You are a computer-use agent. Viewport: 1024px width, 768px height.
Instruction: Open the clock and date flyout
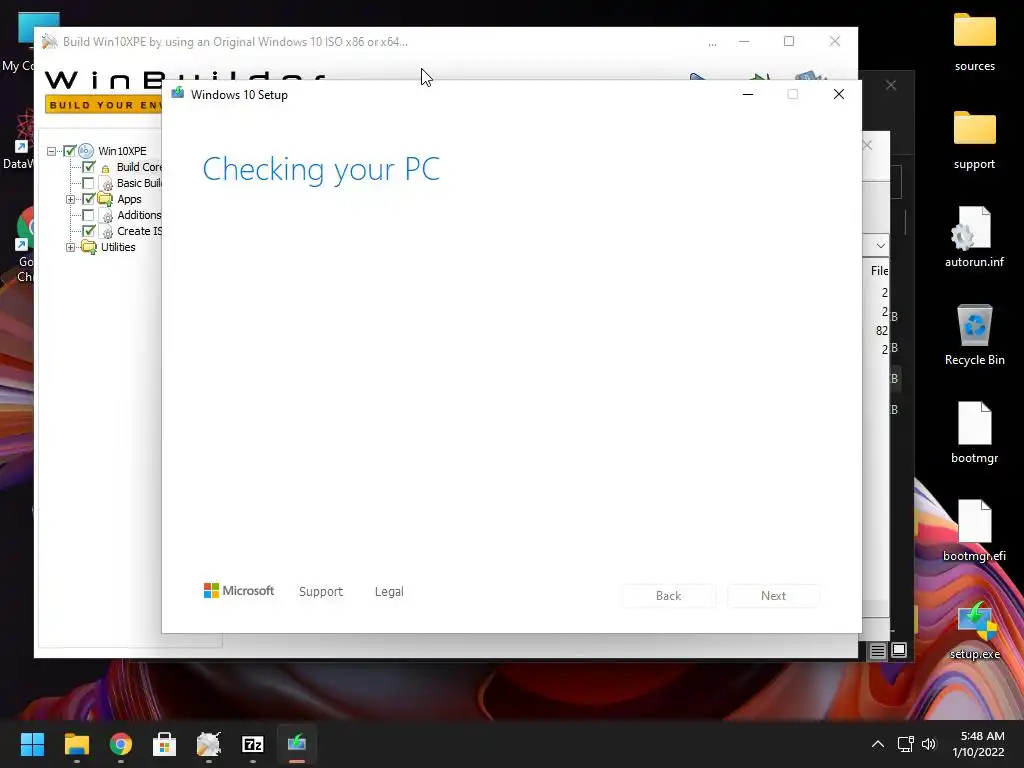click(978, 744)
